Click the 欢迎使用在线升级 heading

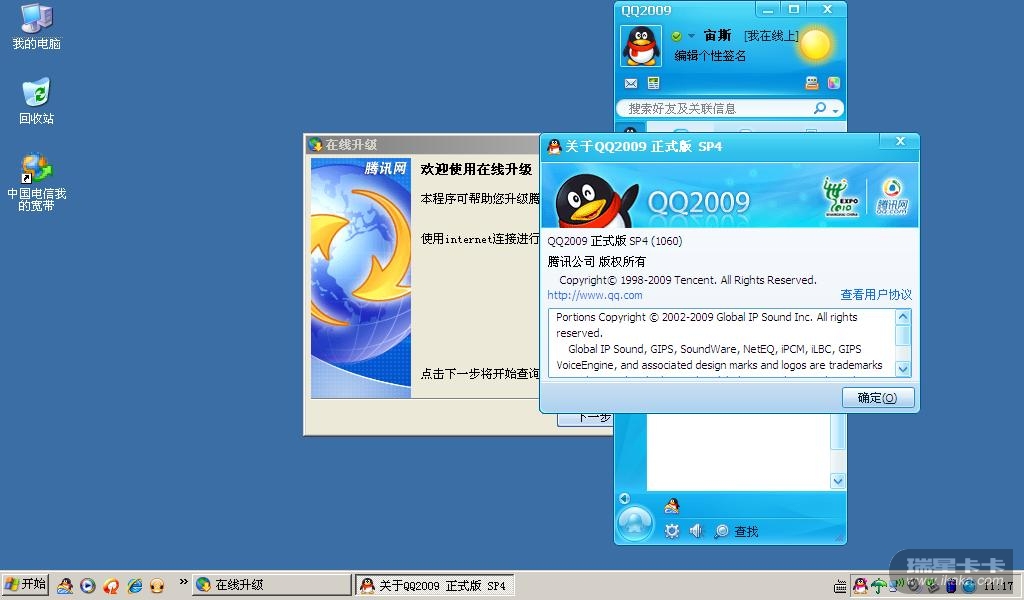point(477,169)
